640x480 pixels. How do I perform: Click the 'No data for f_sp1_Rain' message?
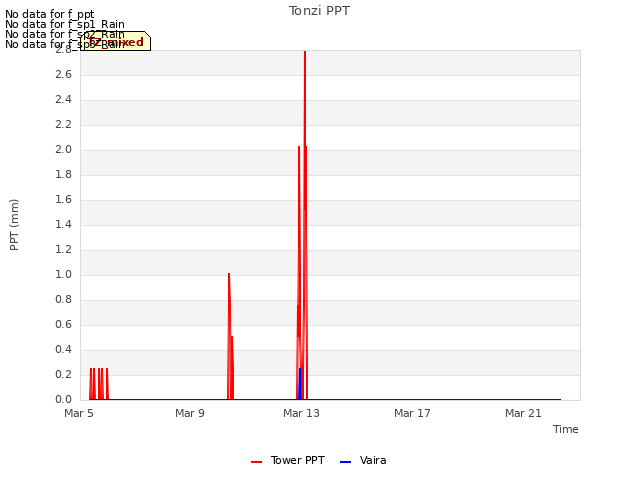(65, 24)
